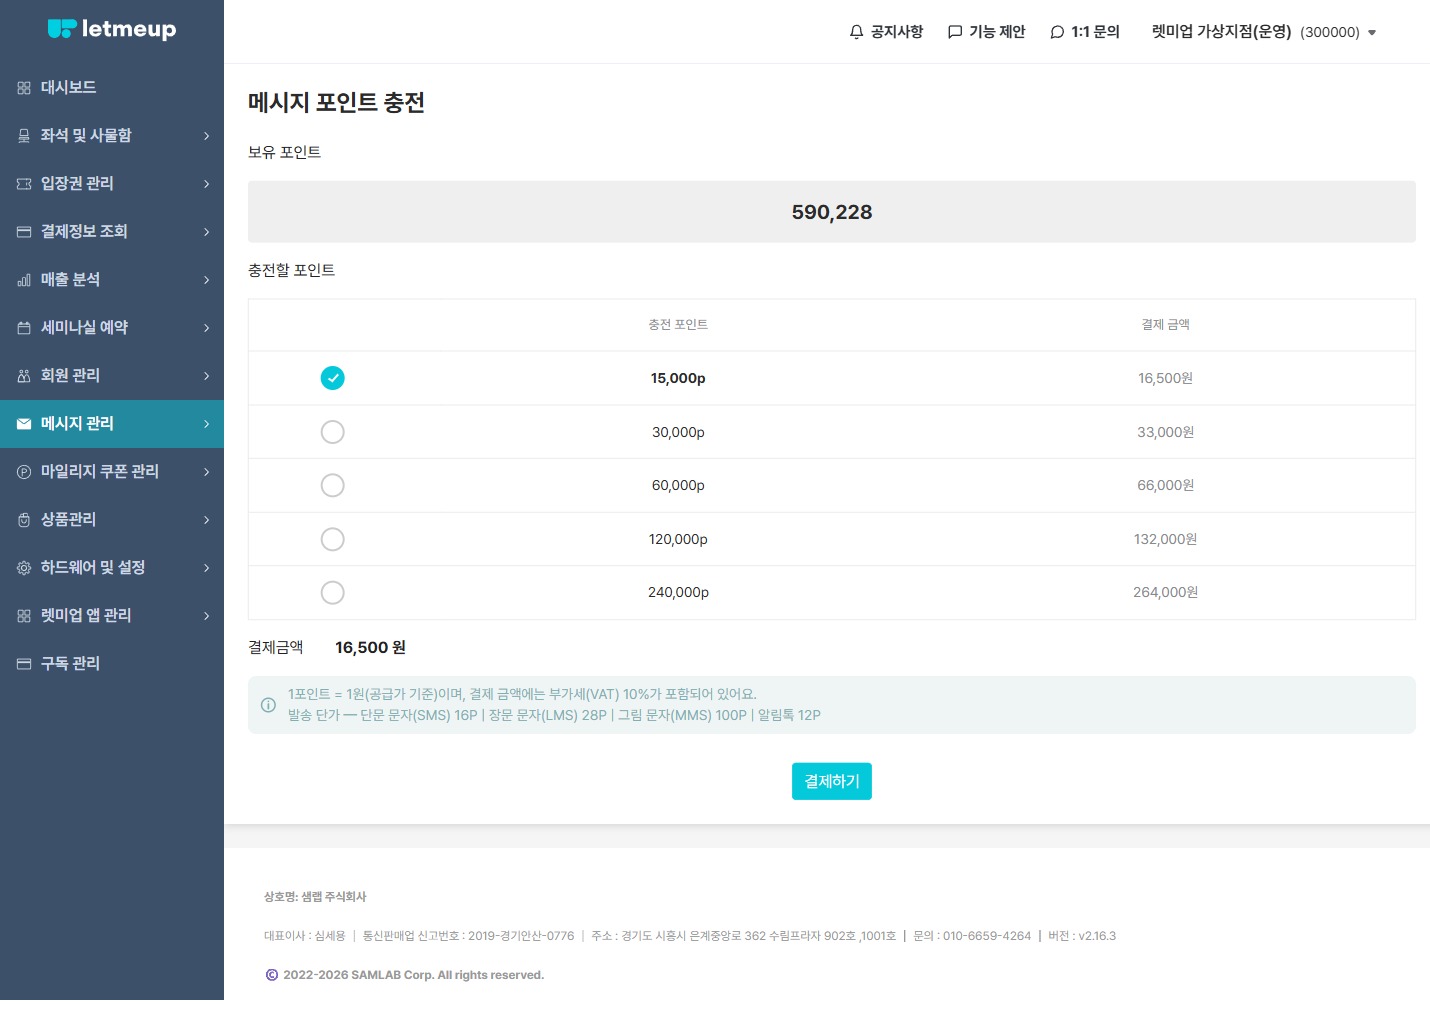Click the dashboard grid icon beside 대시보드
This screenshot has width=1430, height=1024.
pyautogui.click(x=24, y=88)
